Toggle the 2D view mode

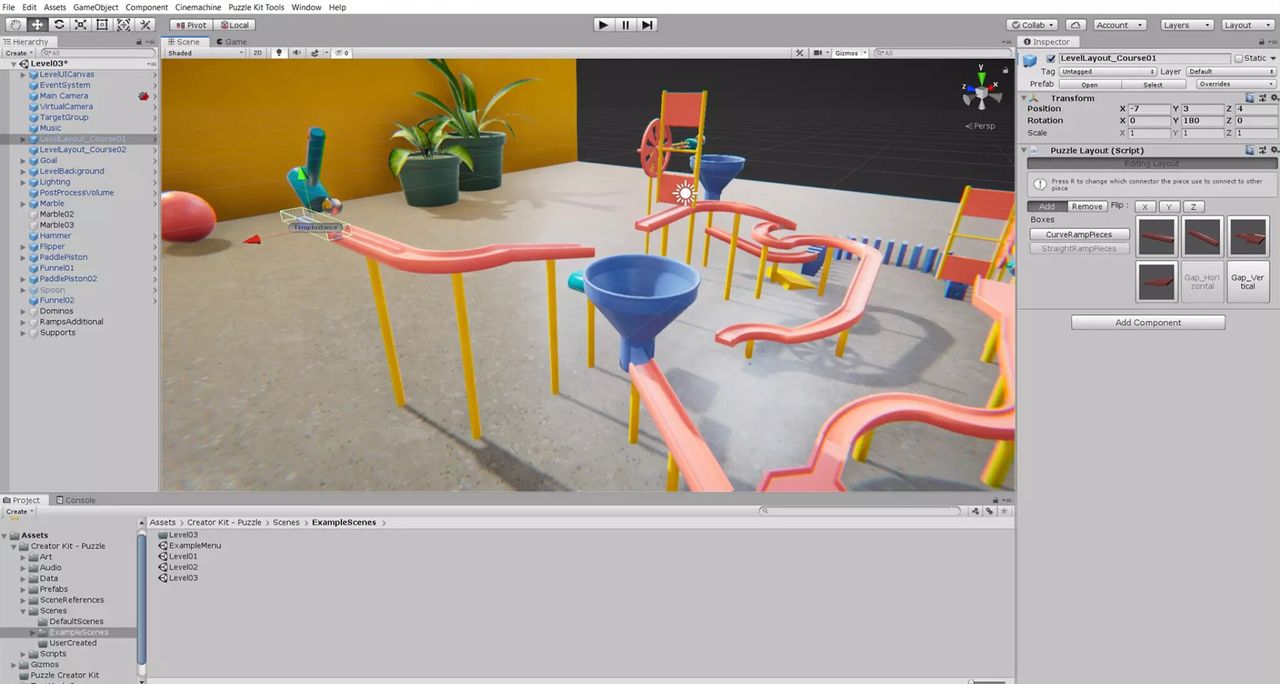(257, 53)
